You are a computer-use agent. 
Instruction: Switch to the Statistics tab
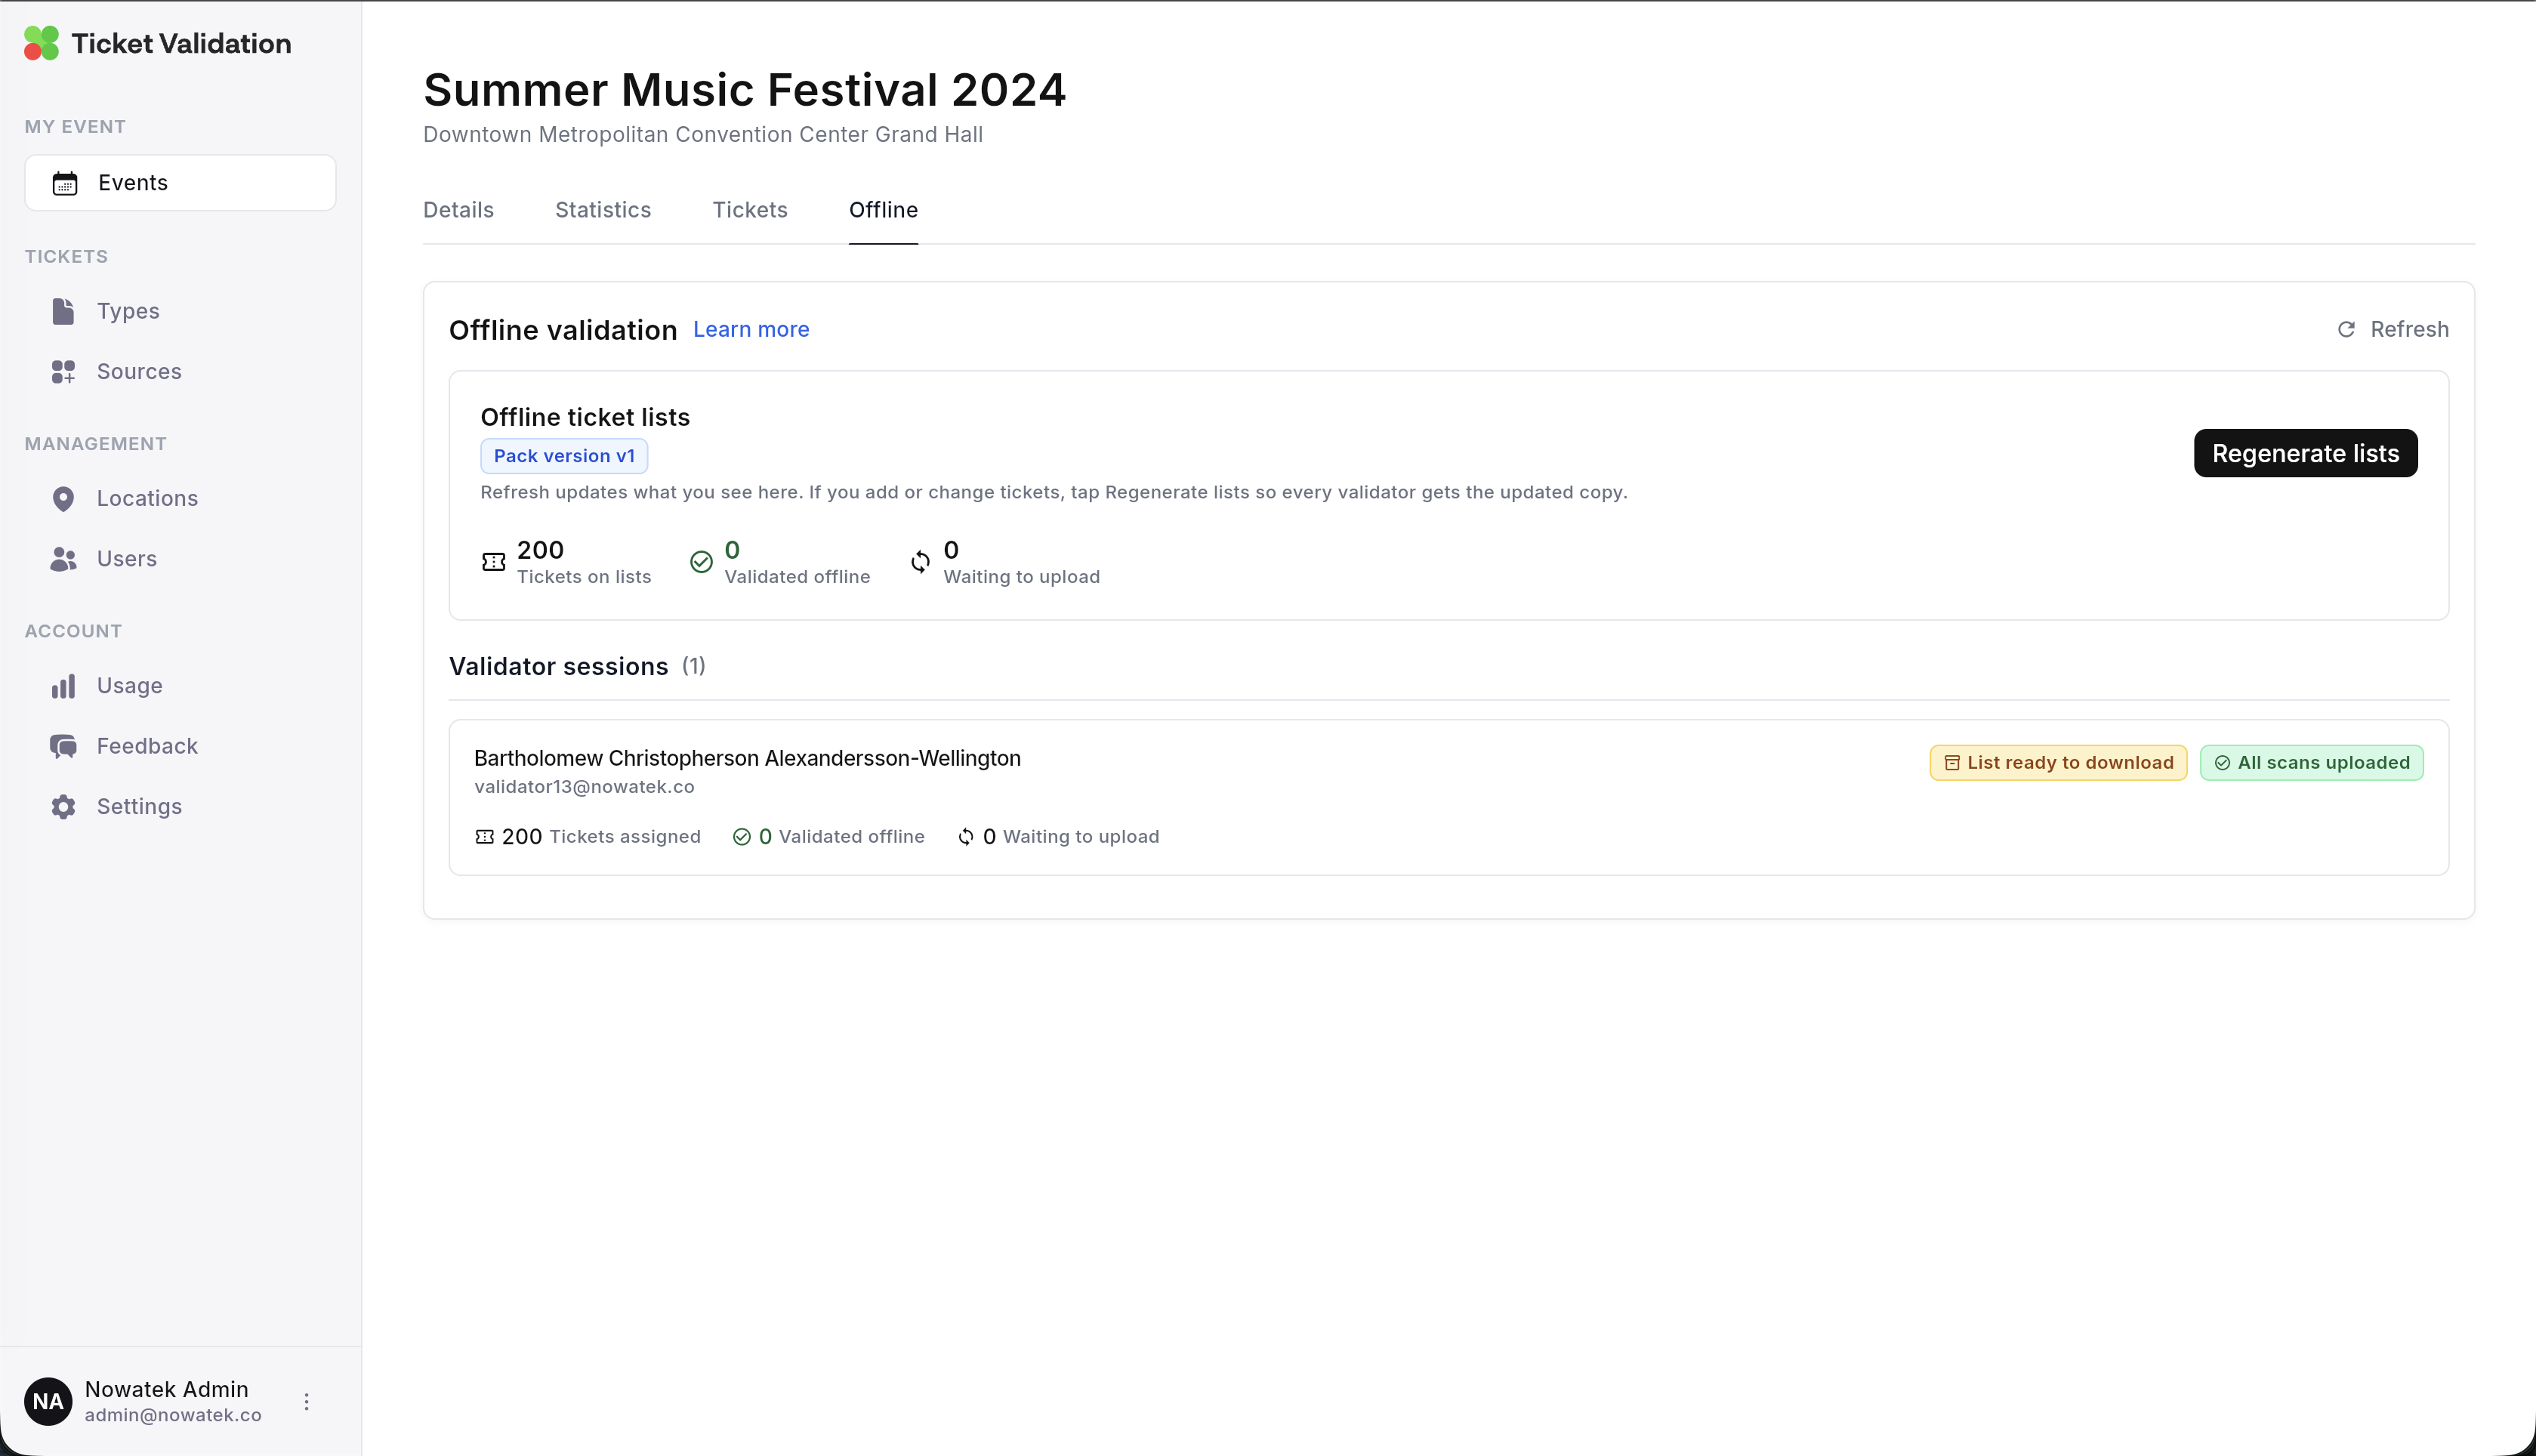click(x=602, y=210)
